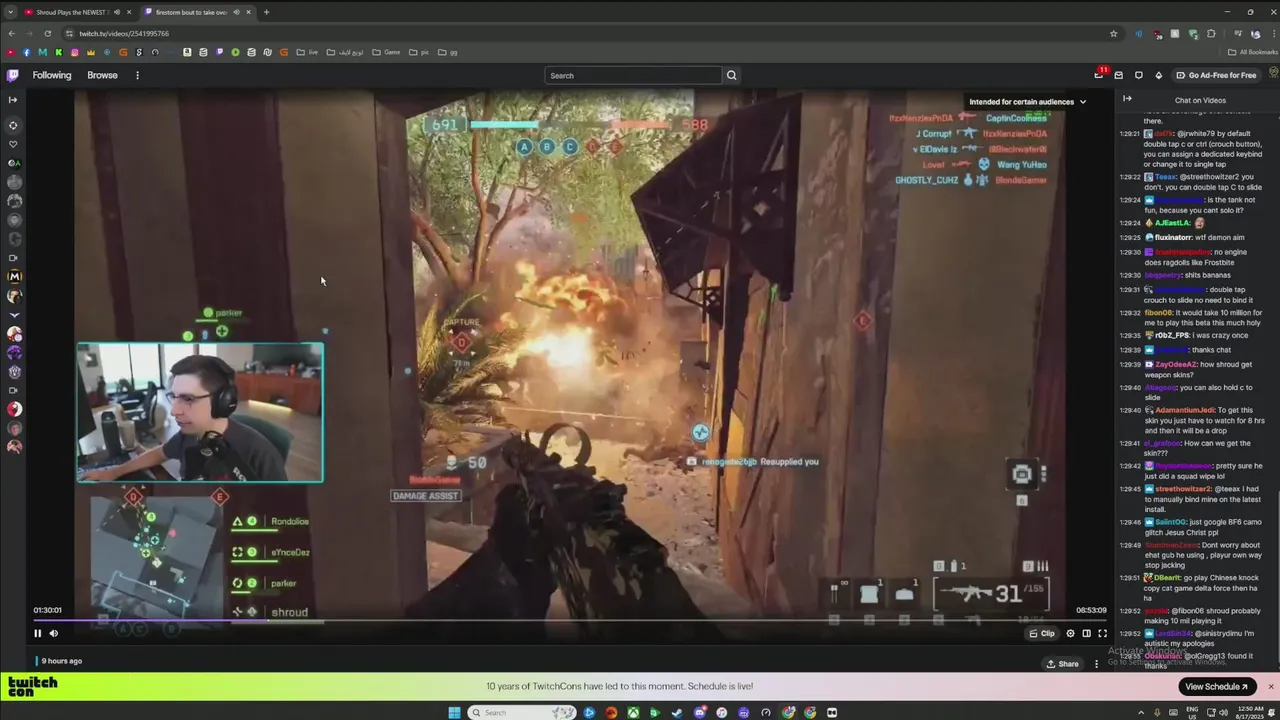1280x720 pixels.
Task: Click the TwitchCon logo in banner
Action: 33,686
